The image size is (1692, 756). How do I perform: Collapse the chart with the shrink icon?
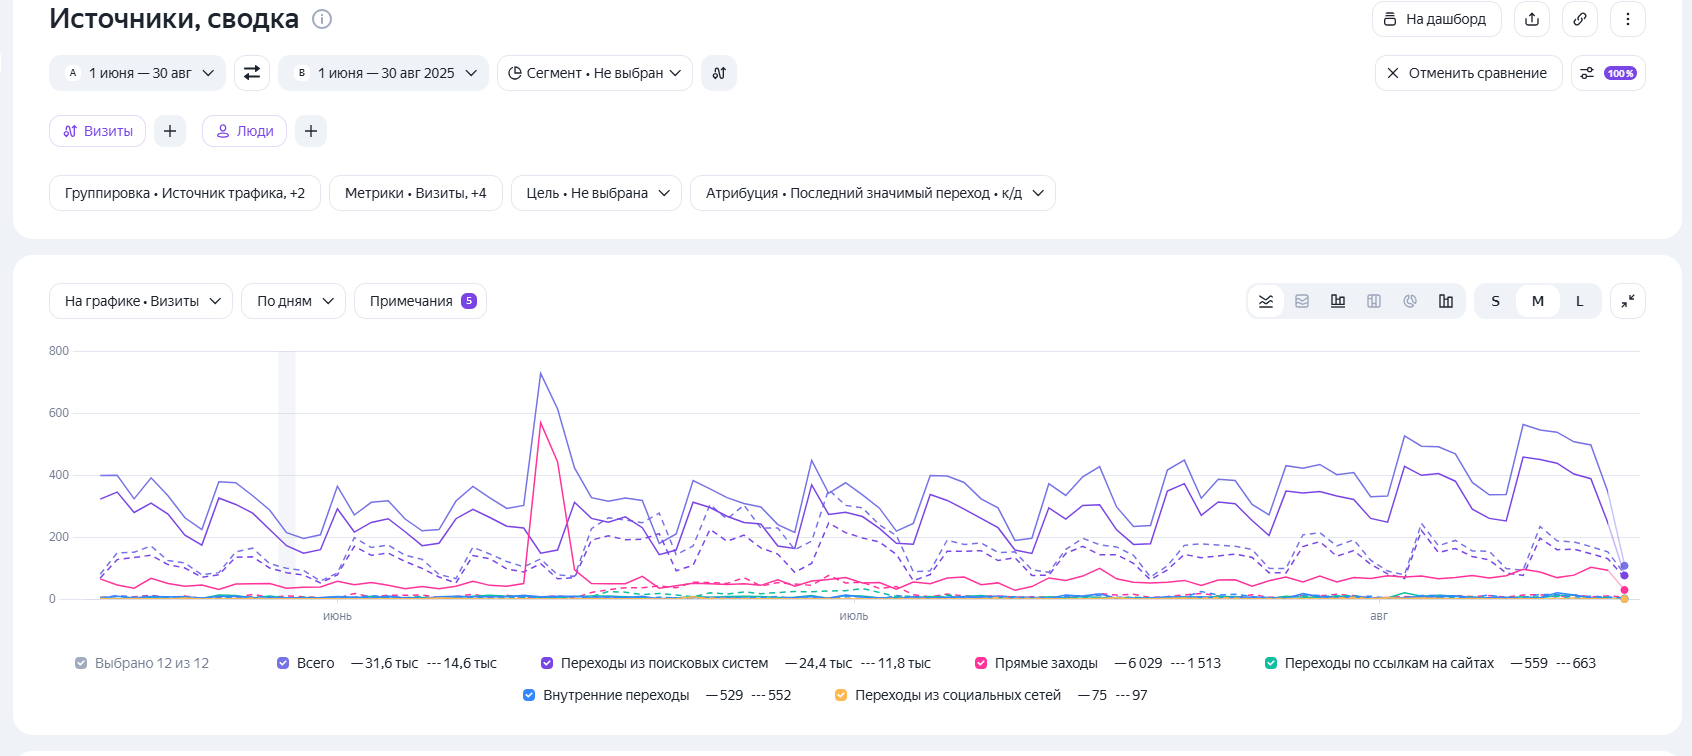coord(1628,301)
